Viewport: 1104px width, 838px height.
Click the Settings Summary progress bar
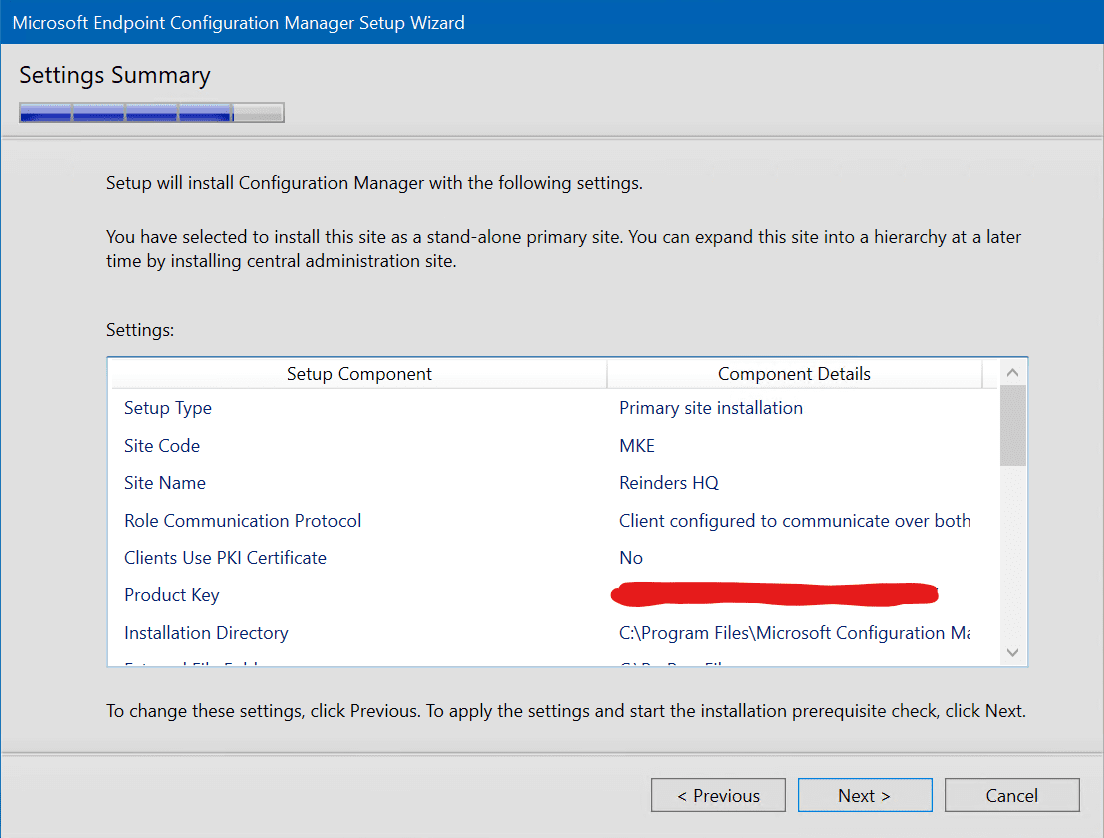[x=151, y=112]
